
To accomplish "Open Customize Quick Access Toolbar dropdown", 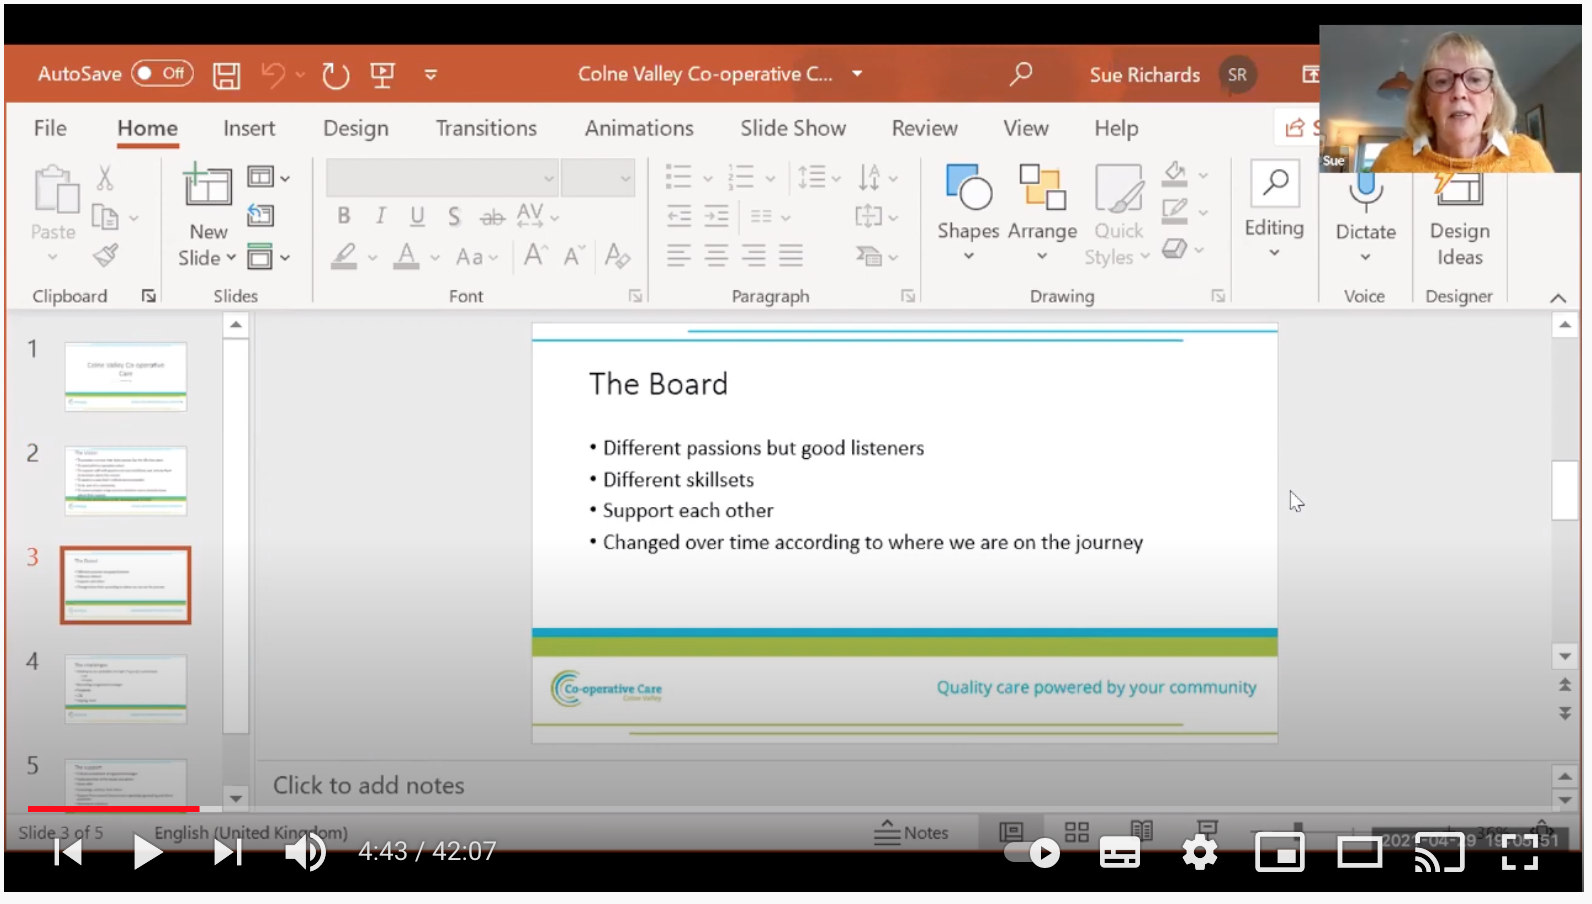I will [431, 74].
